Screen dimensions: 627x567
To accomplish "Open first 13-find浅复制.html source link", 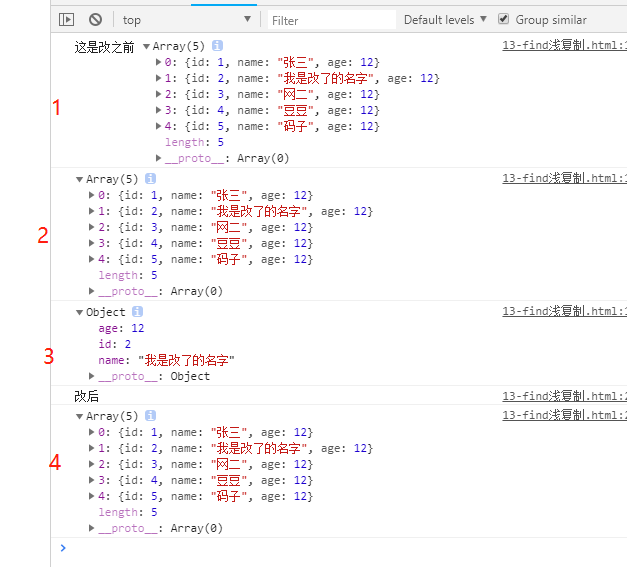I will (564, 45).
